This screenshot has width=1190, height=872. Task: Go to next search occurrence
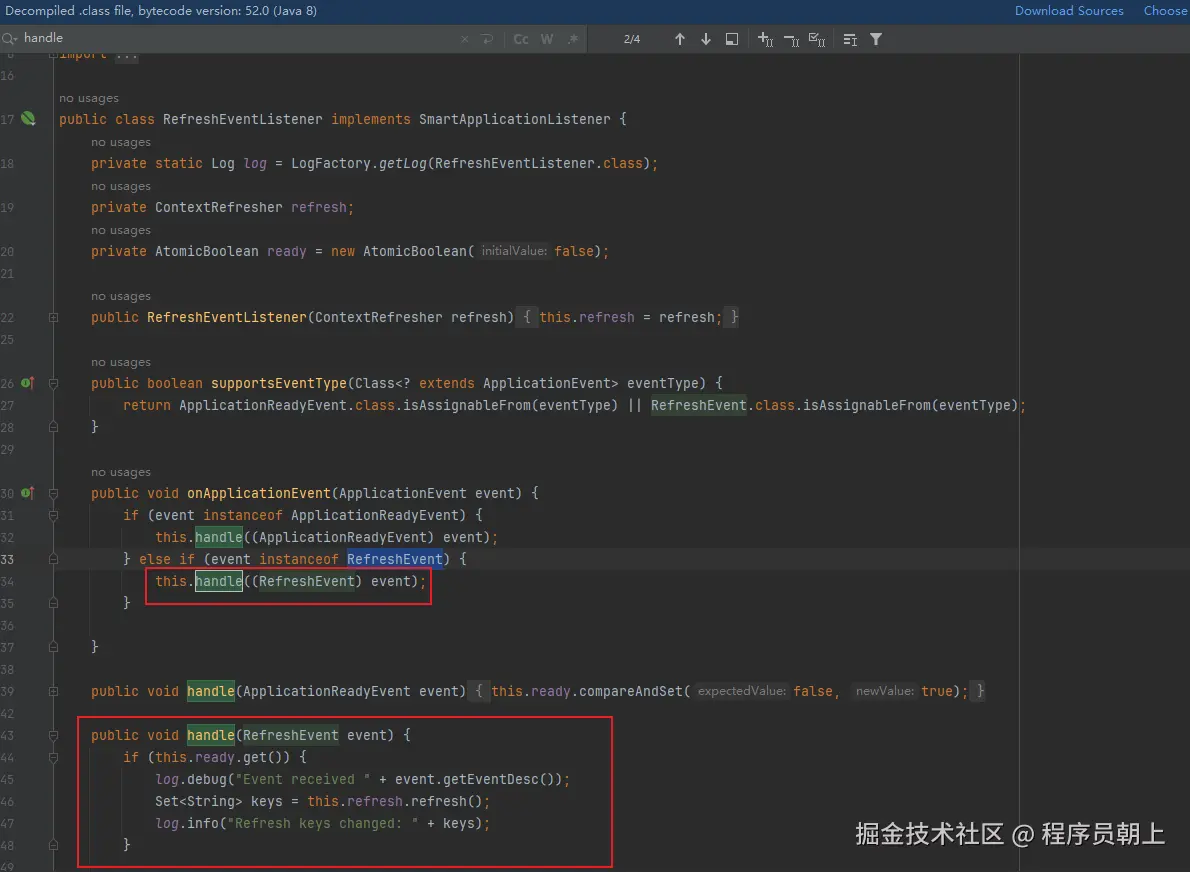pos(706,39)
